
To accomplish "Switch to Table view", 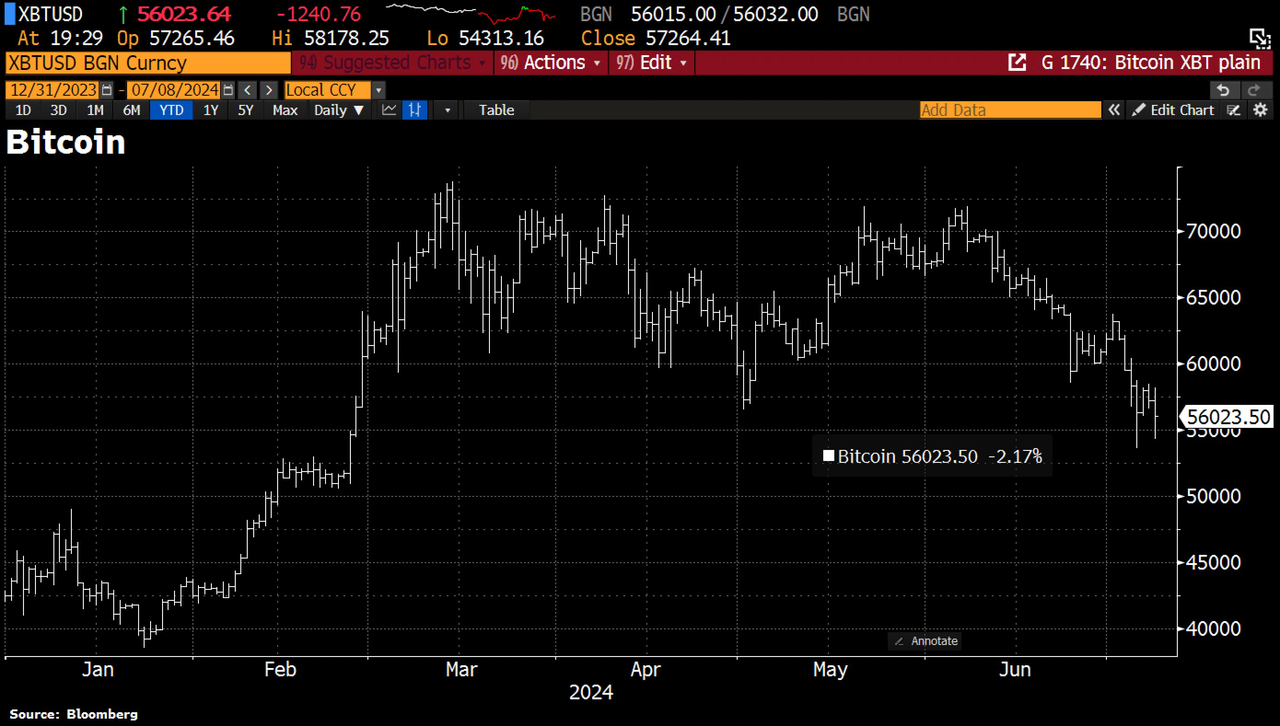I will tap(496, 110).
